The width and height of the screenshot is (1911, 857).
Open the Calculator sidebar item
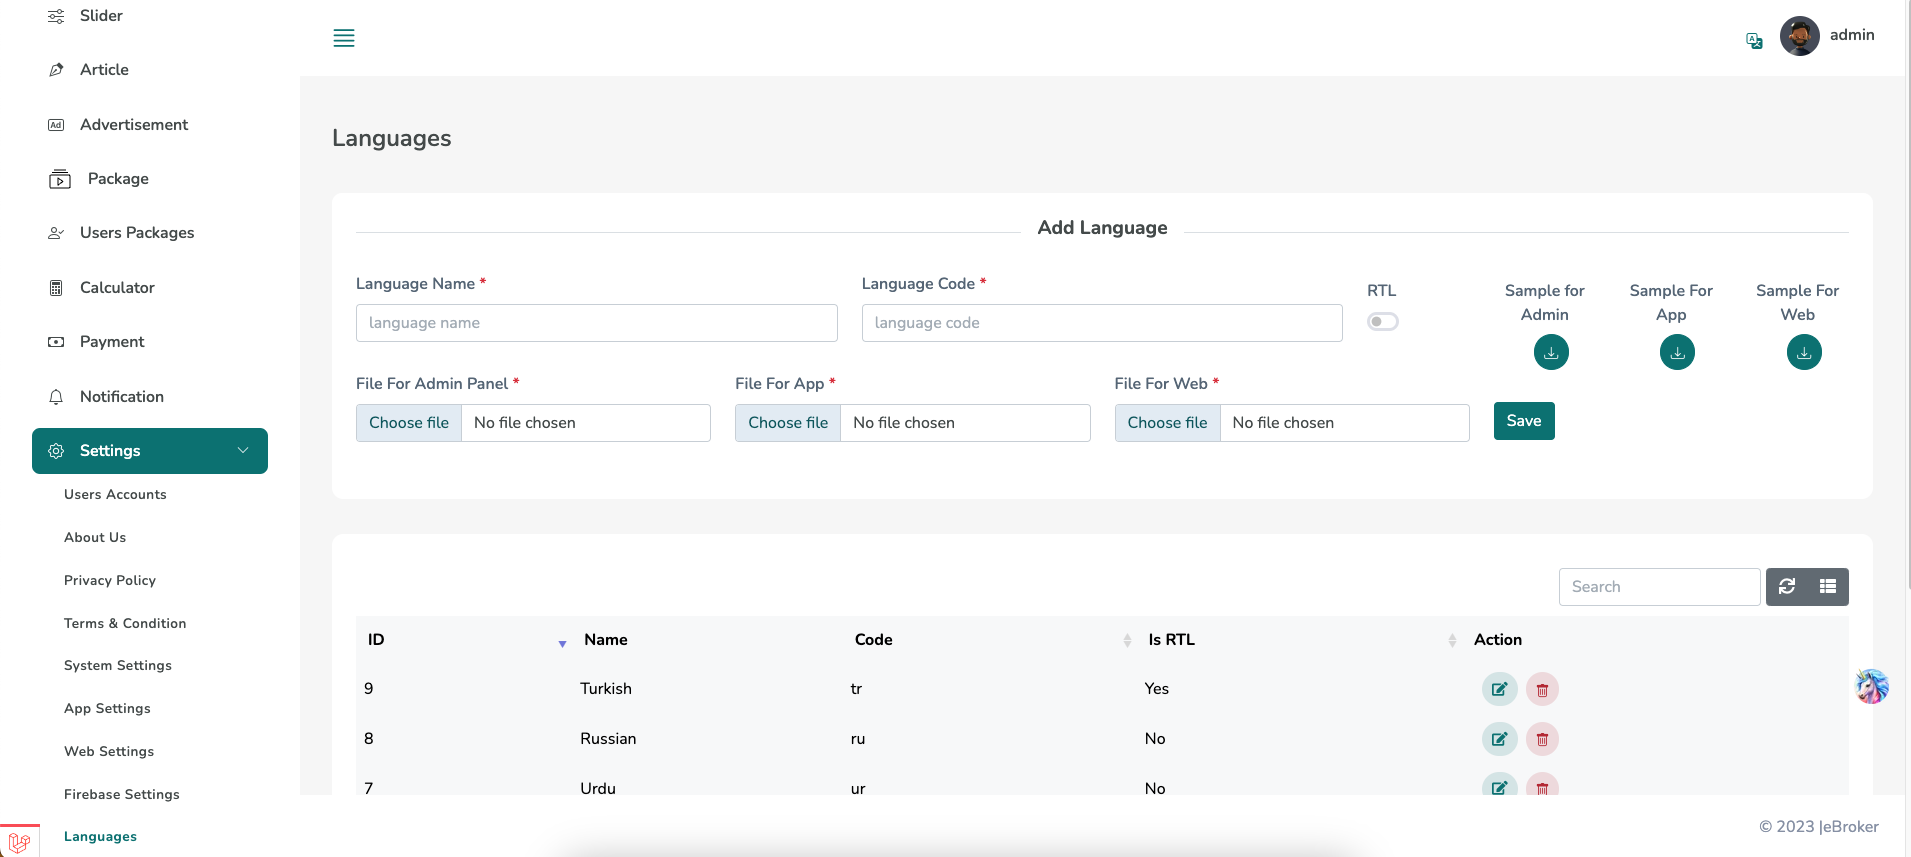117,288
